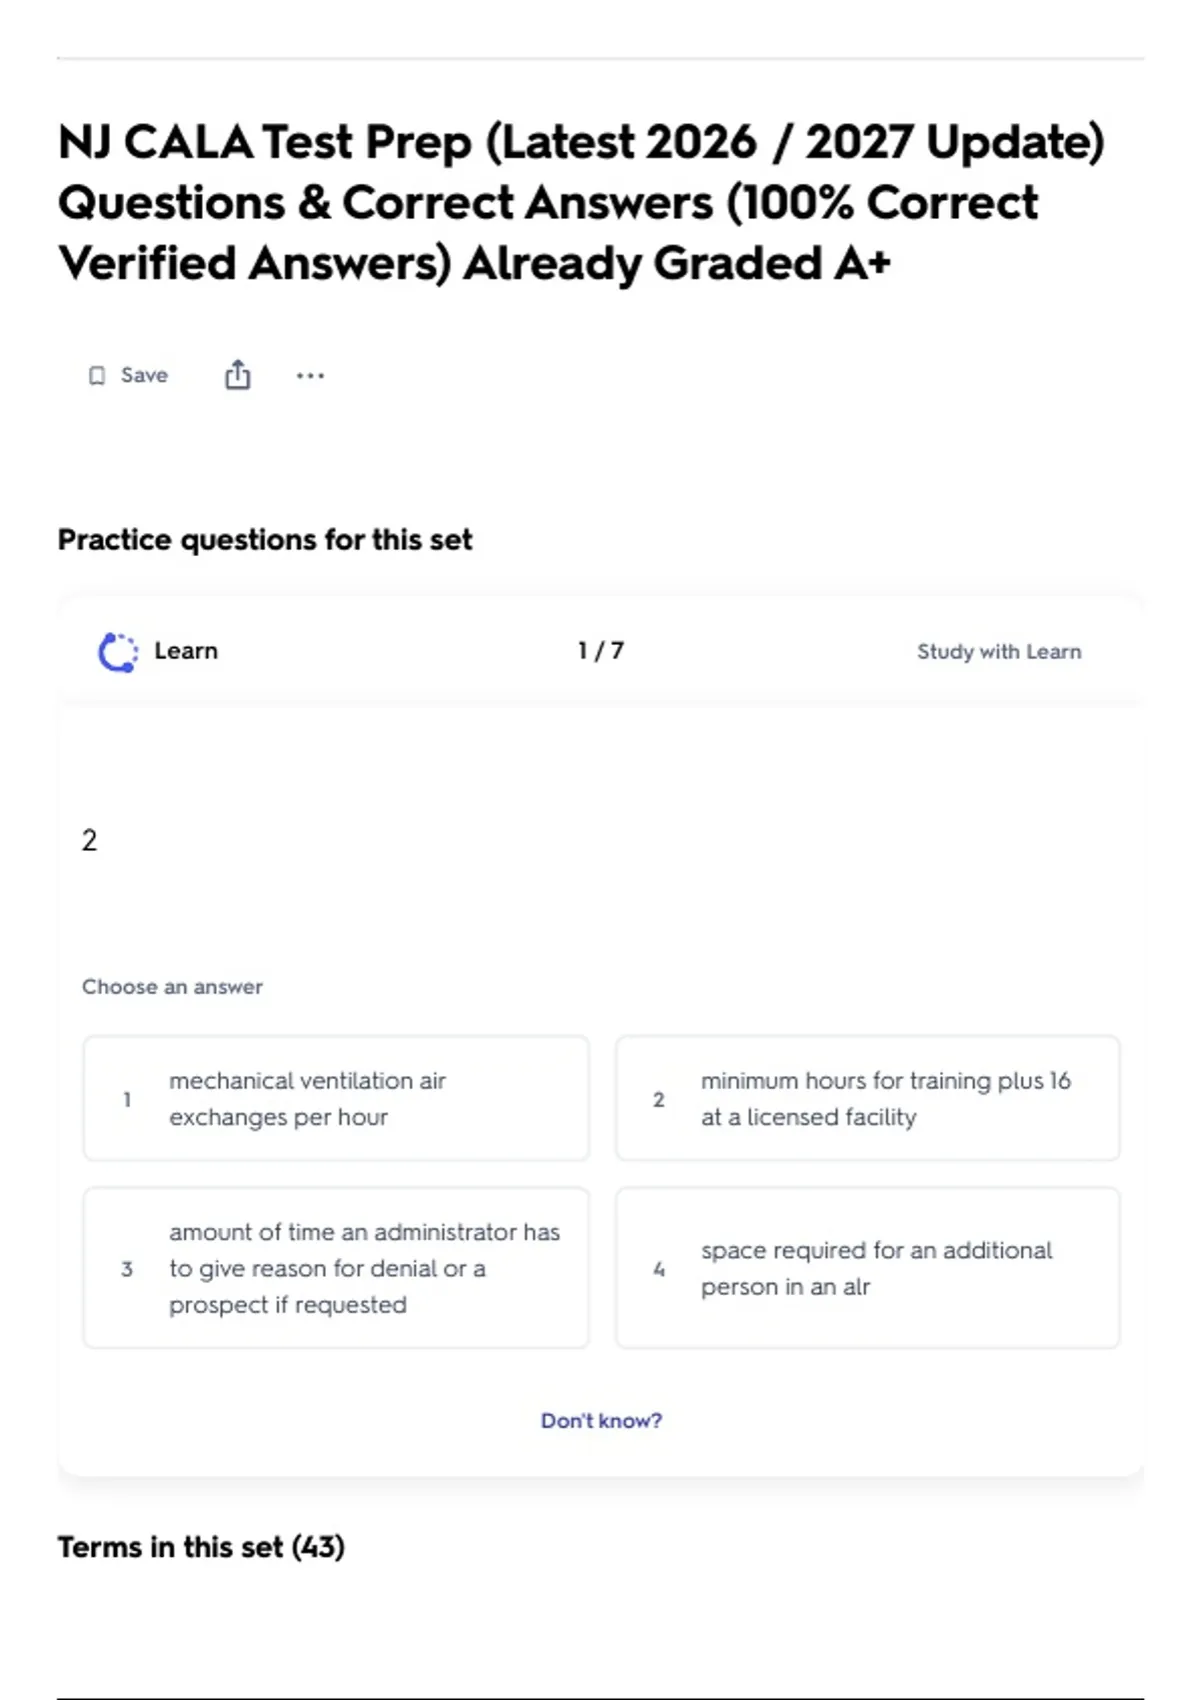This screenshot has height=1700, width=1200.
Task: Click the 1 / 7 progress counter
Action: (x=601, y=651)
